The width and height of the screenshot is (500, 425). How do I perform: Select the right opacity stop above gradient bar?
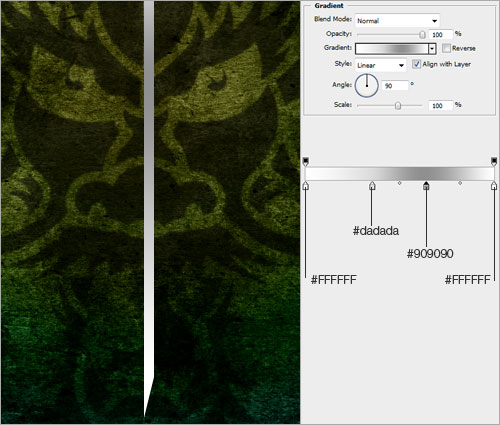494,162
